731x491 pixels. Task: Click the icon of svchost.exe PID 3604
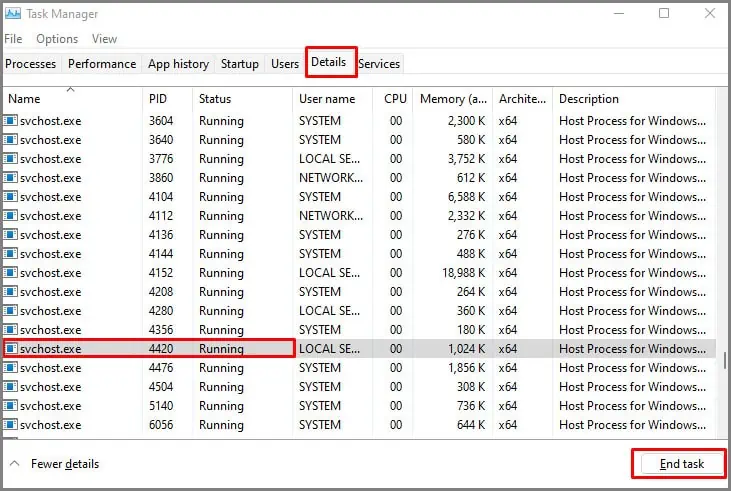click(10, 121)
